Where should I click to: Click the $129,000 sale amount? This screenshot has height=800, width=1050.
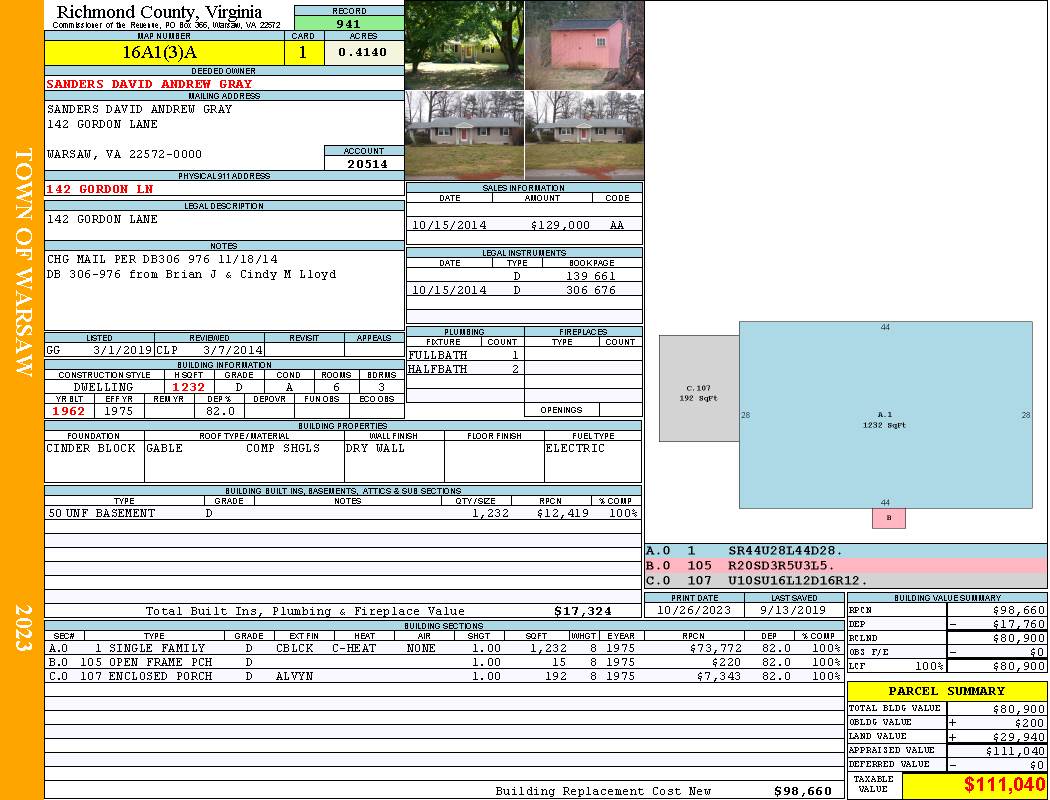560,226
